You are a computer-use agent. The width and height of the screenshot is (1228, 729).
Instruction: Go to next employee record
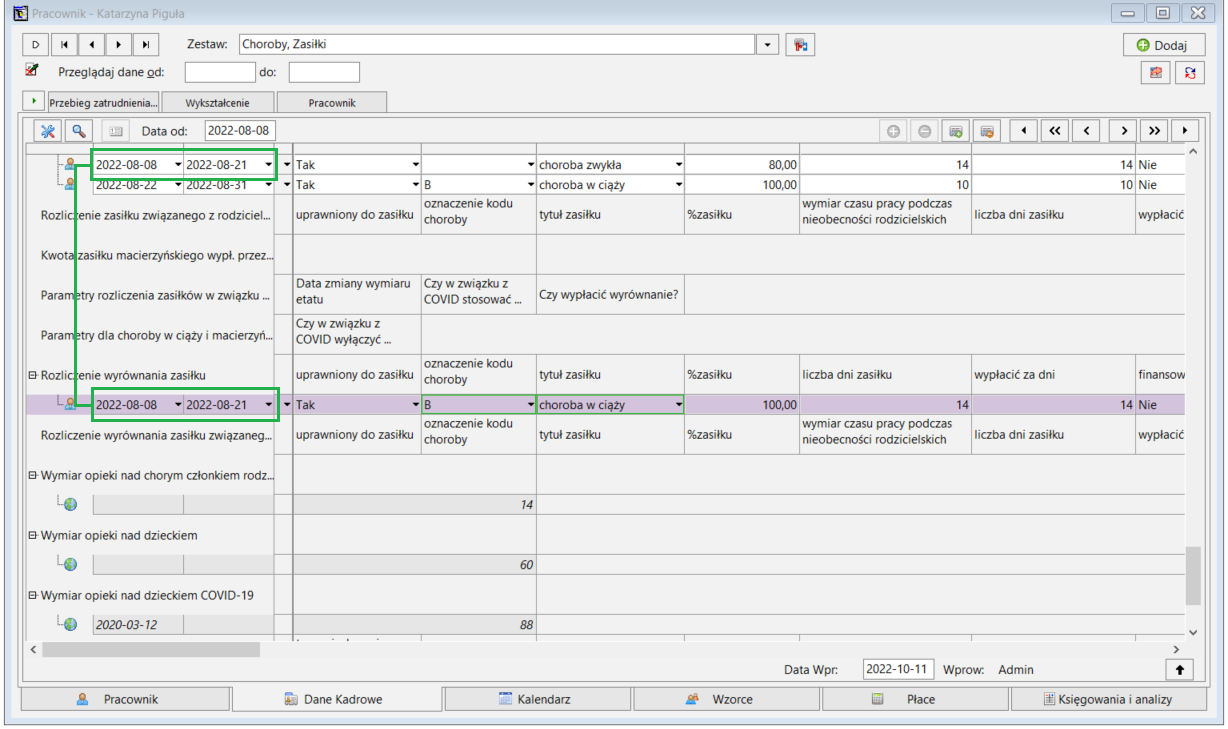(x=119, y=44)
